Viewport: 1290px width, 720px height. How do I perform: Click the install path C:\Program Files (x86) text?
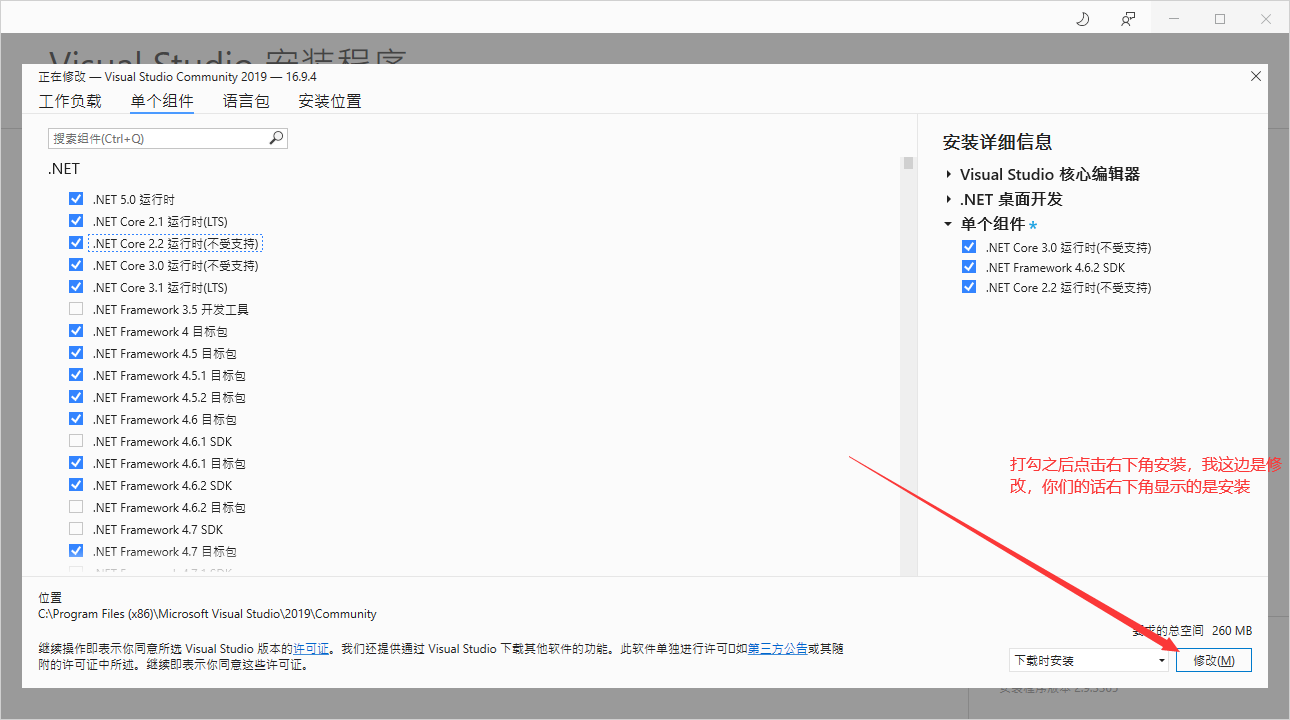[208, 614]
